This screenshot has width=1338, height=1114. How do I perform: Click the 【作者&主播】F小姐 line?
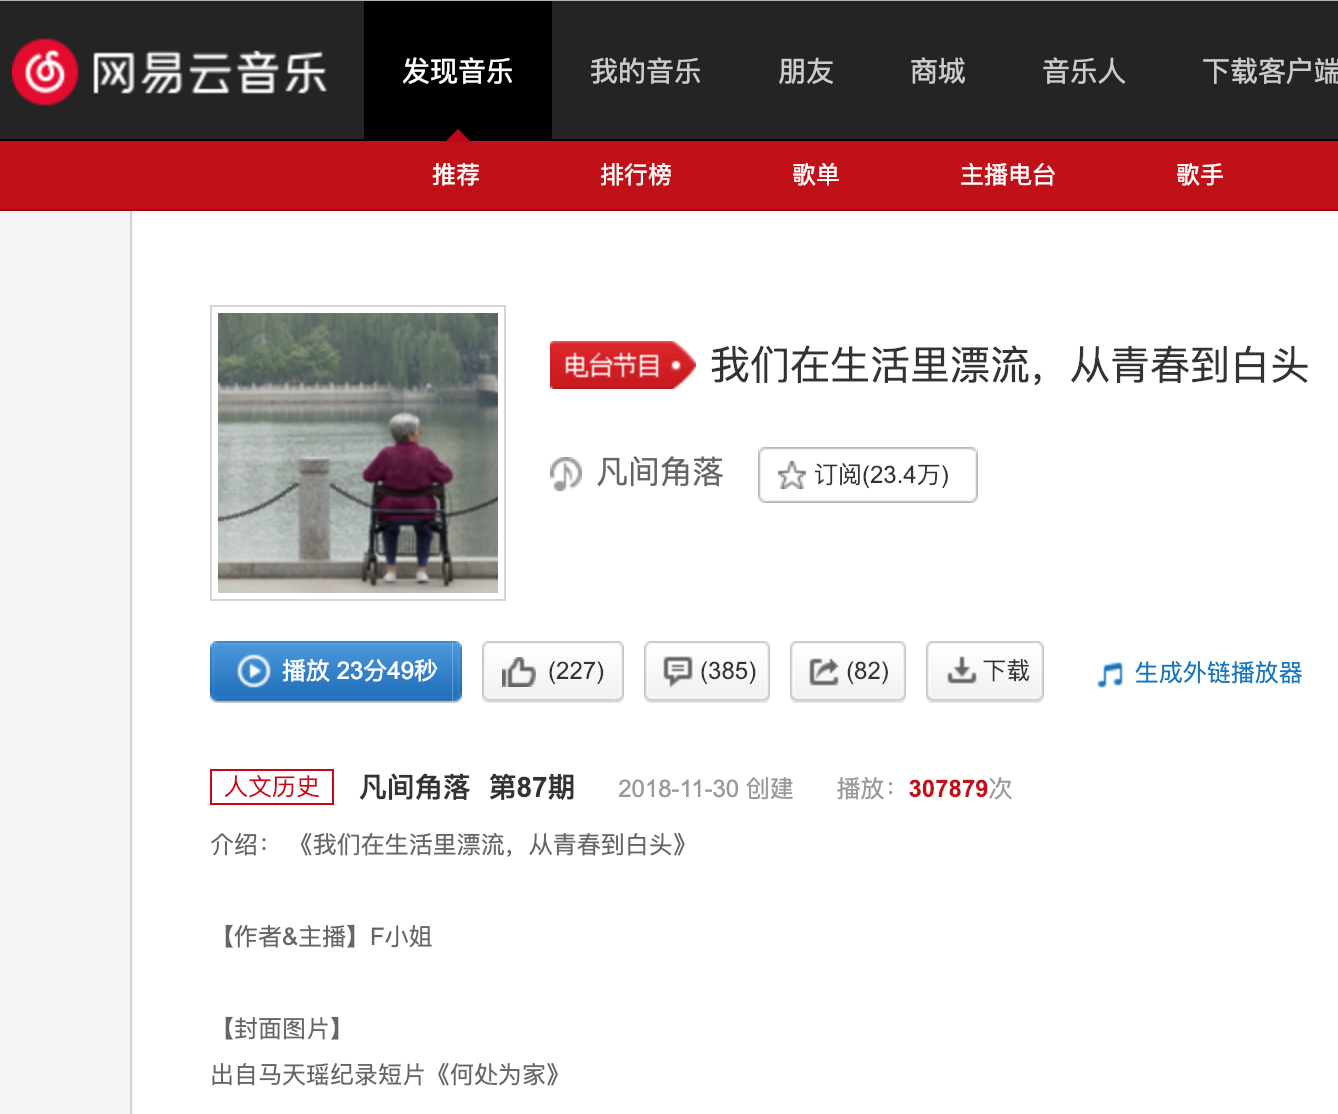click(x=322, y=937)
